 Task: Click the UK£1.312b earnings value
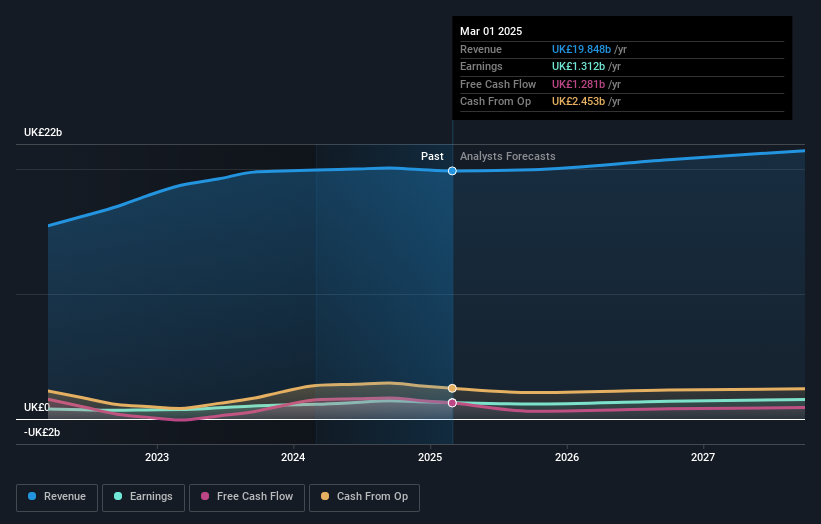click(x=579, y=66)
